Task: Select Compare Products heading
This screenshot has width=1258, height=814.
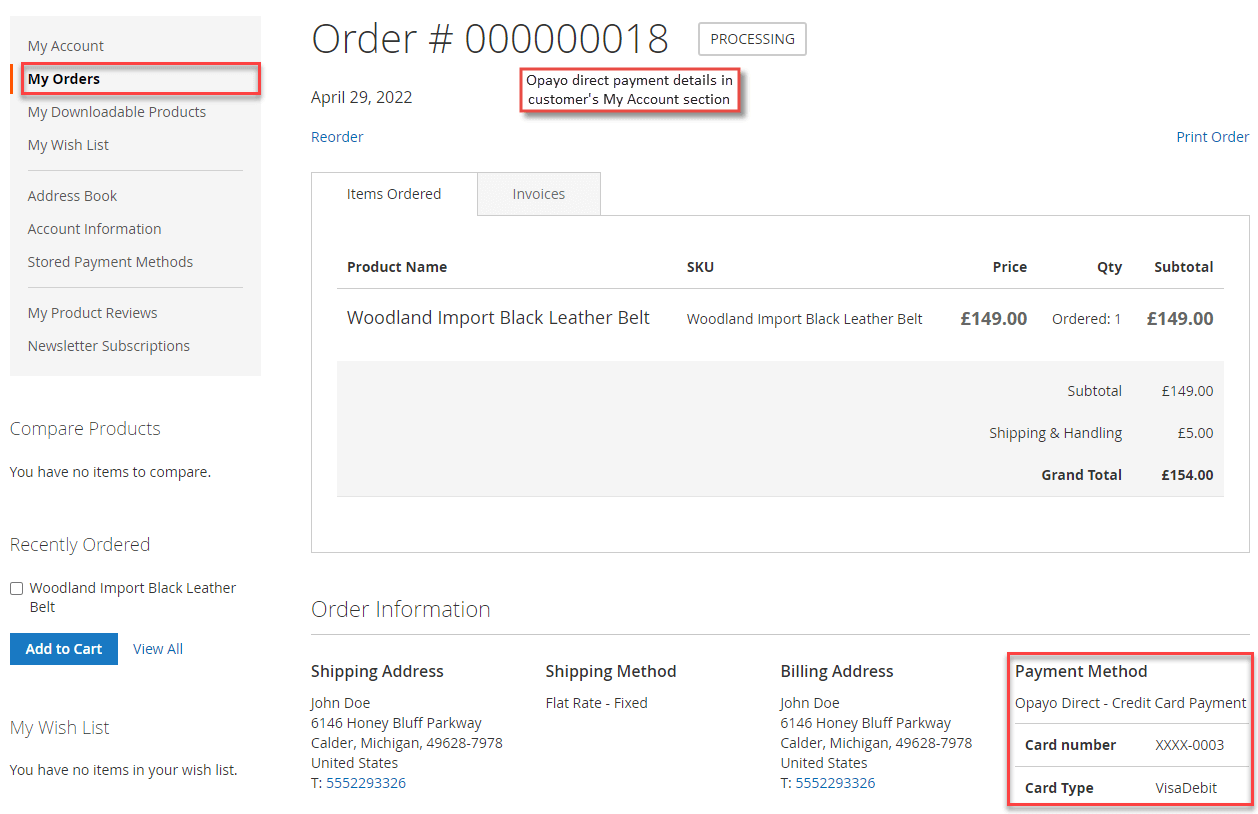Action: click(85, 429)
